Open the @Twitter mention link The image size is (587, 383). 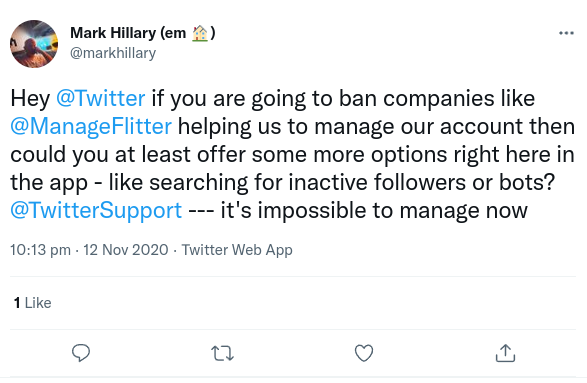(x=101, y=98)
